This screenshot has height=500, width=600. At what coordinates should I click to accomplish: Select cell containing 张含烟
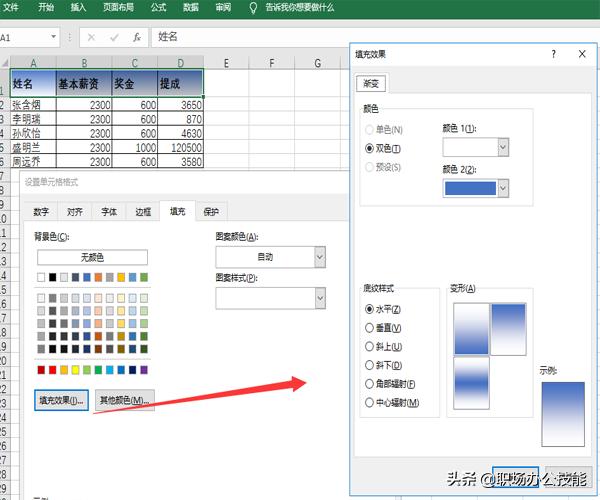(33, 104)
